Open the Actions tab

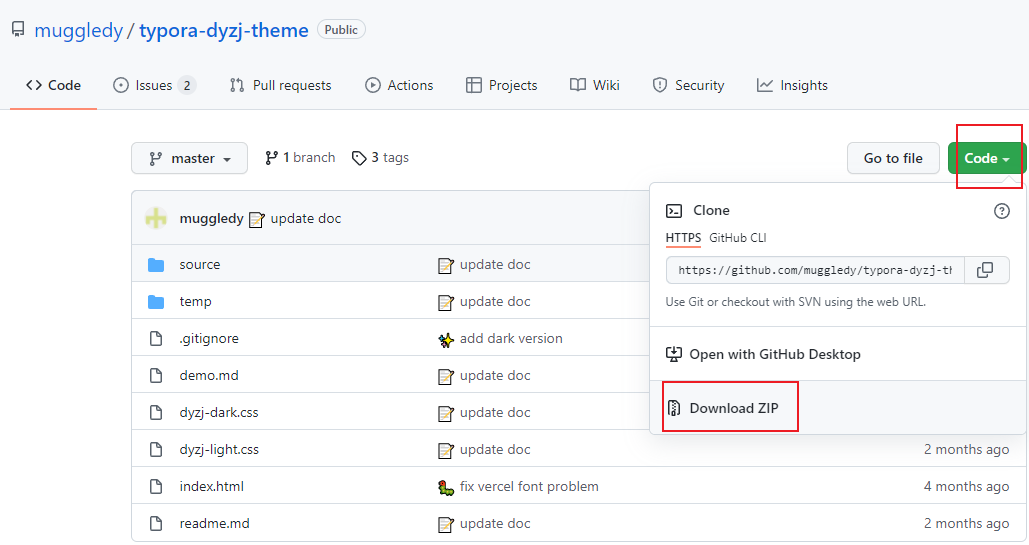(x=399, y=85)
